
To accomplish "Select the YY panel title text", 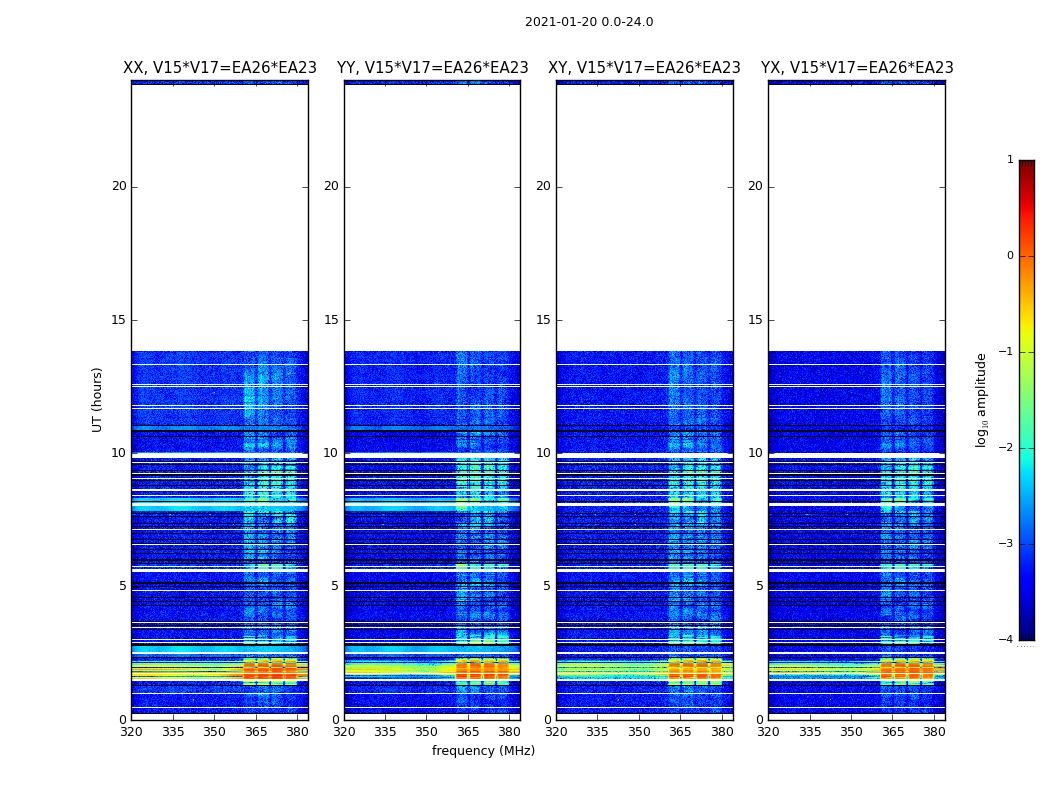I will point(432,68).
